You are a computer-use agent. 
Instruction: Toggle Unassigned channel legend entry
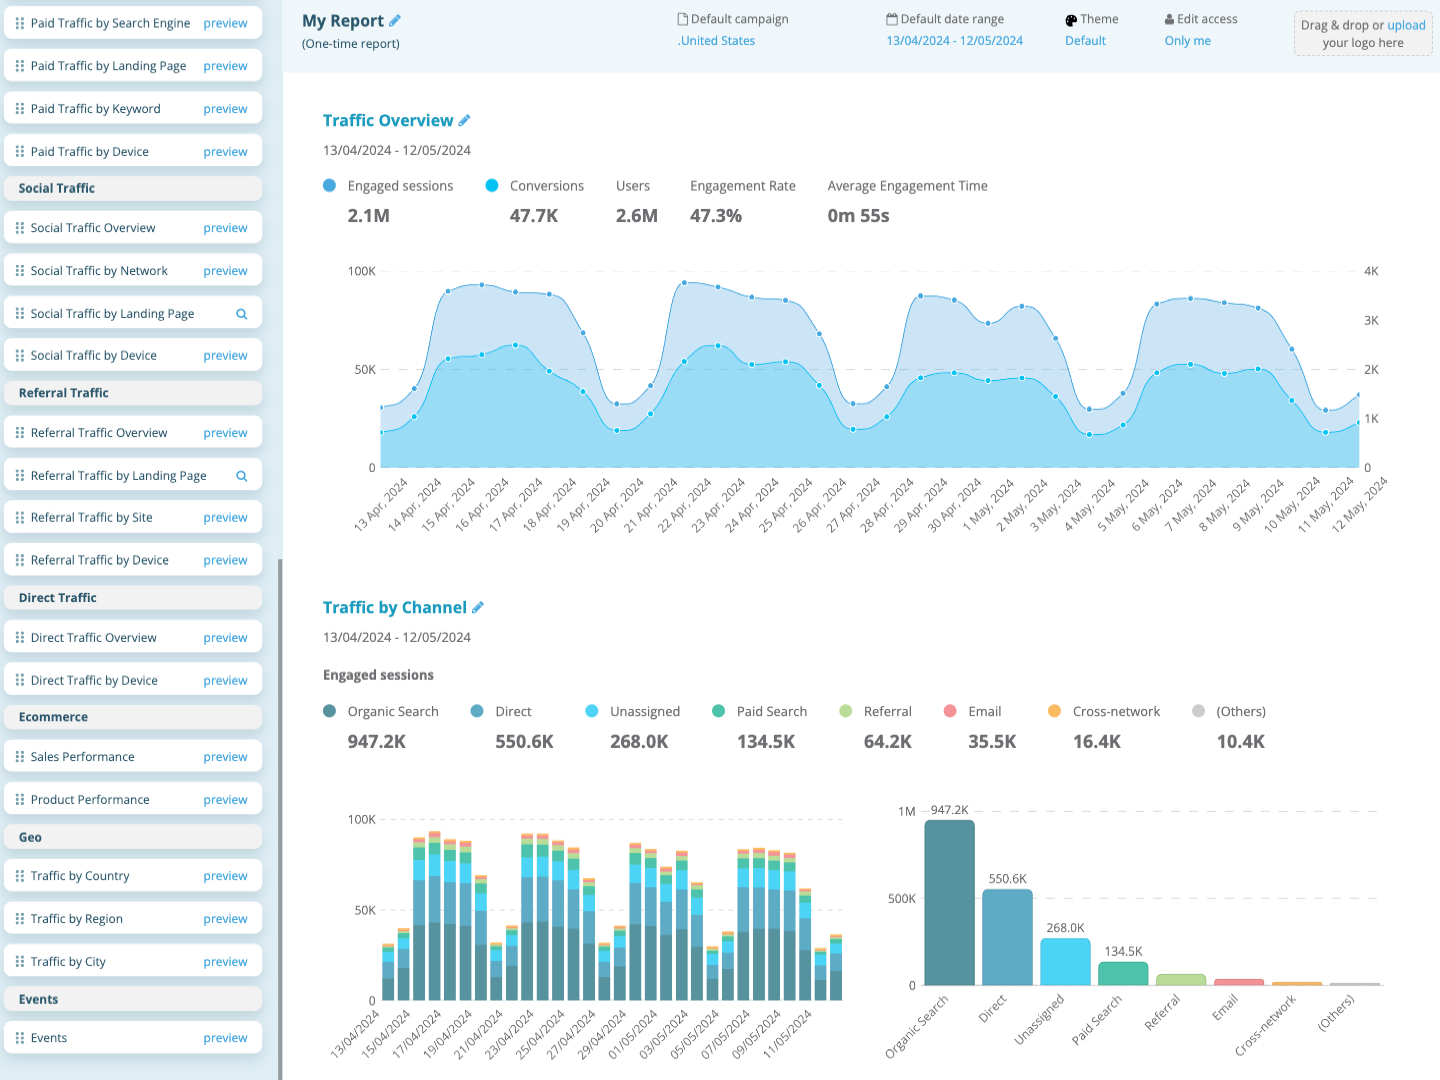592,711
